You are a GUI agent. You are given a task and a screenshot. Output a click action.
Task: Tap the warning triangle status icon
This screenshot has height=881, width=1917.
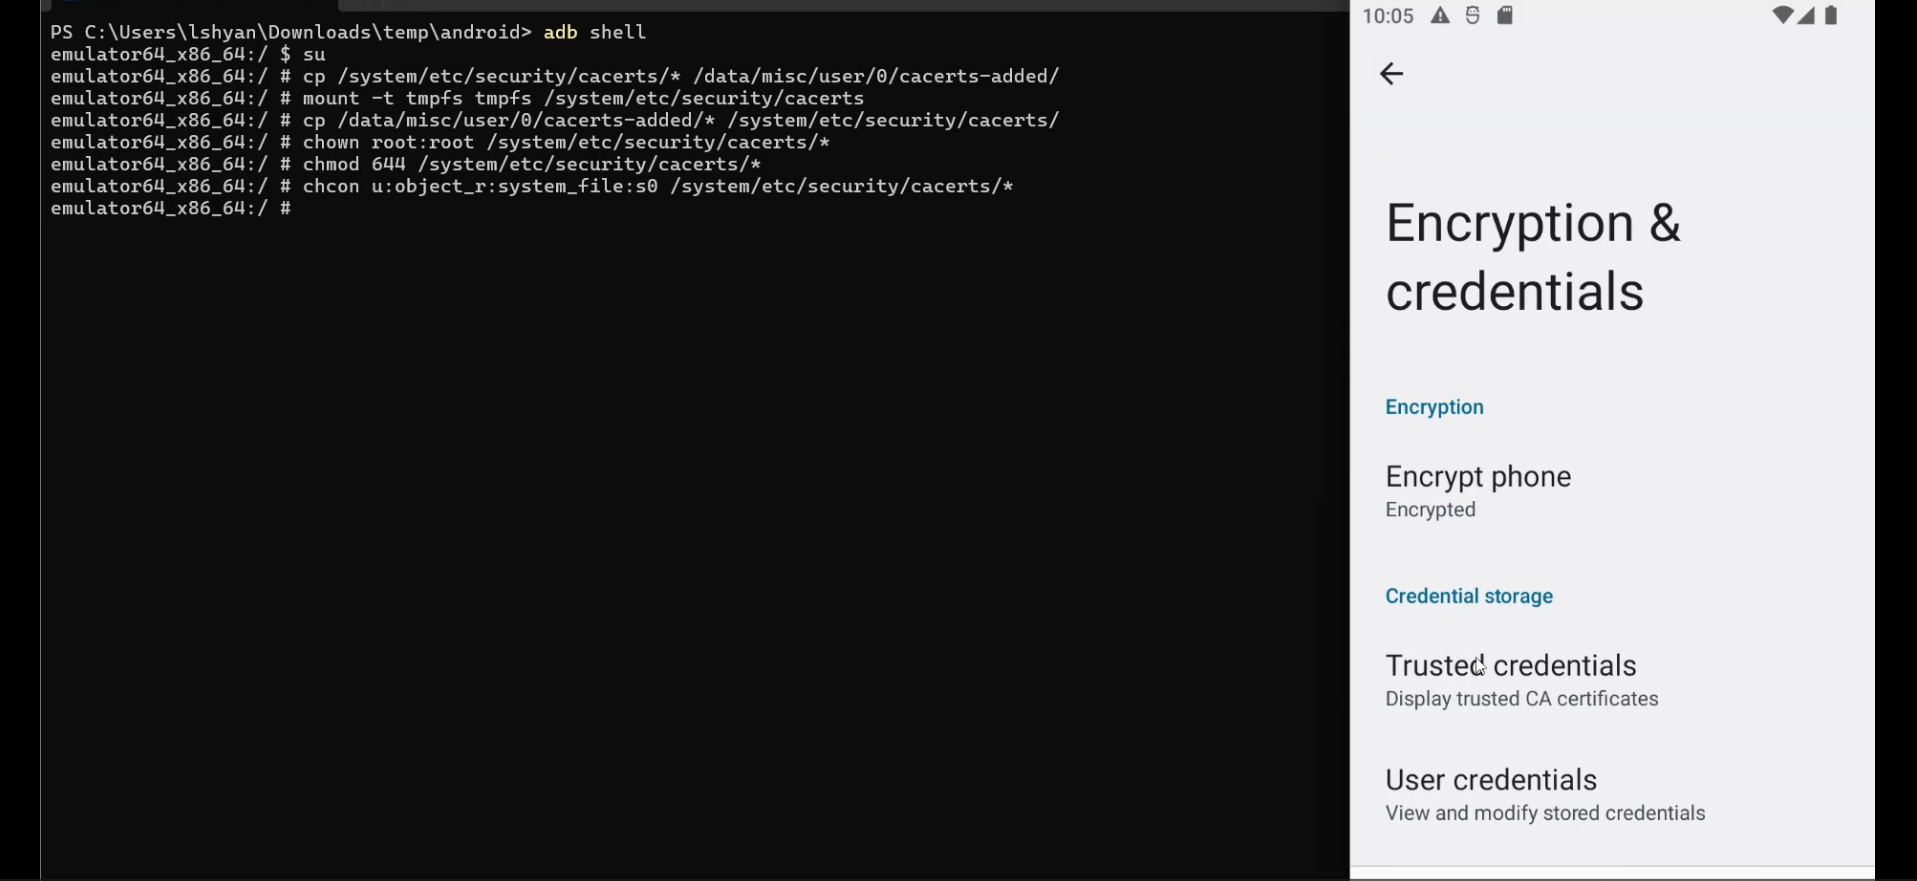click(1440, 15)
